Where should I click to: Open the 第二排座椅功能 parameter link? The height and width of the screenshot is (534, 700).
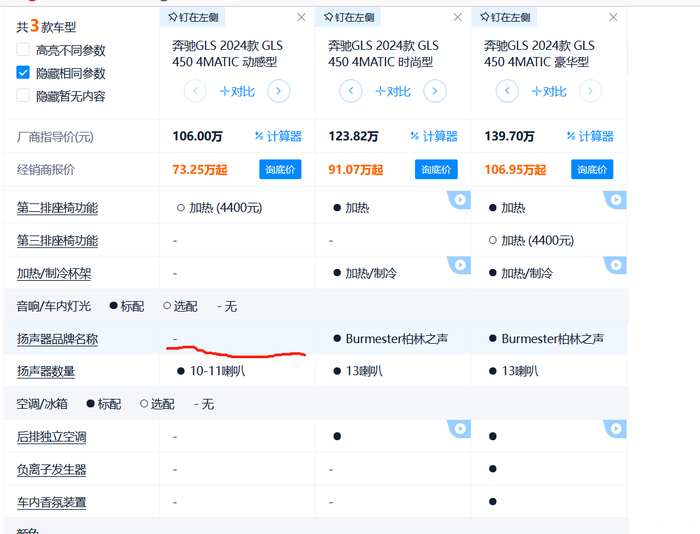(x=57, y=208)
